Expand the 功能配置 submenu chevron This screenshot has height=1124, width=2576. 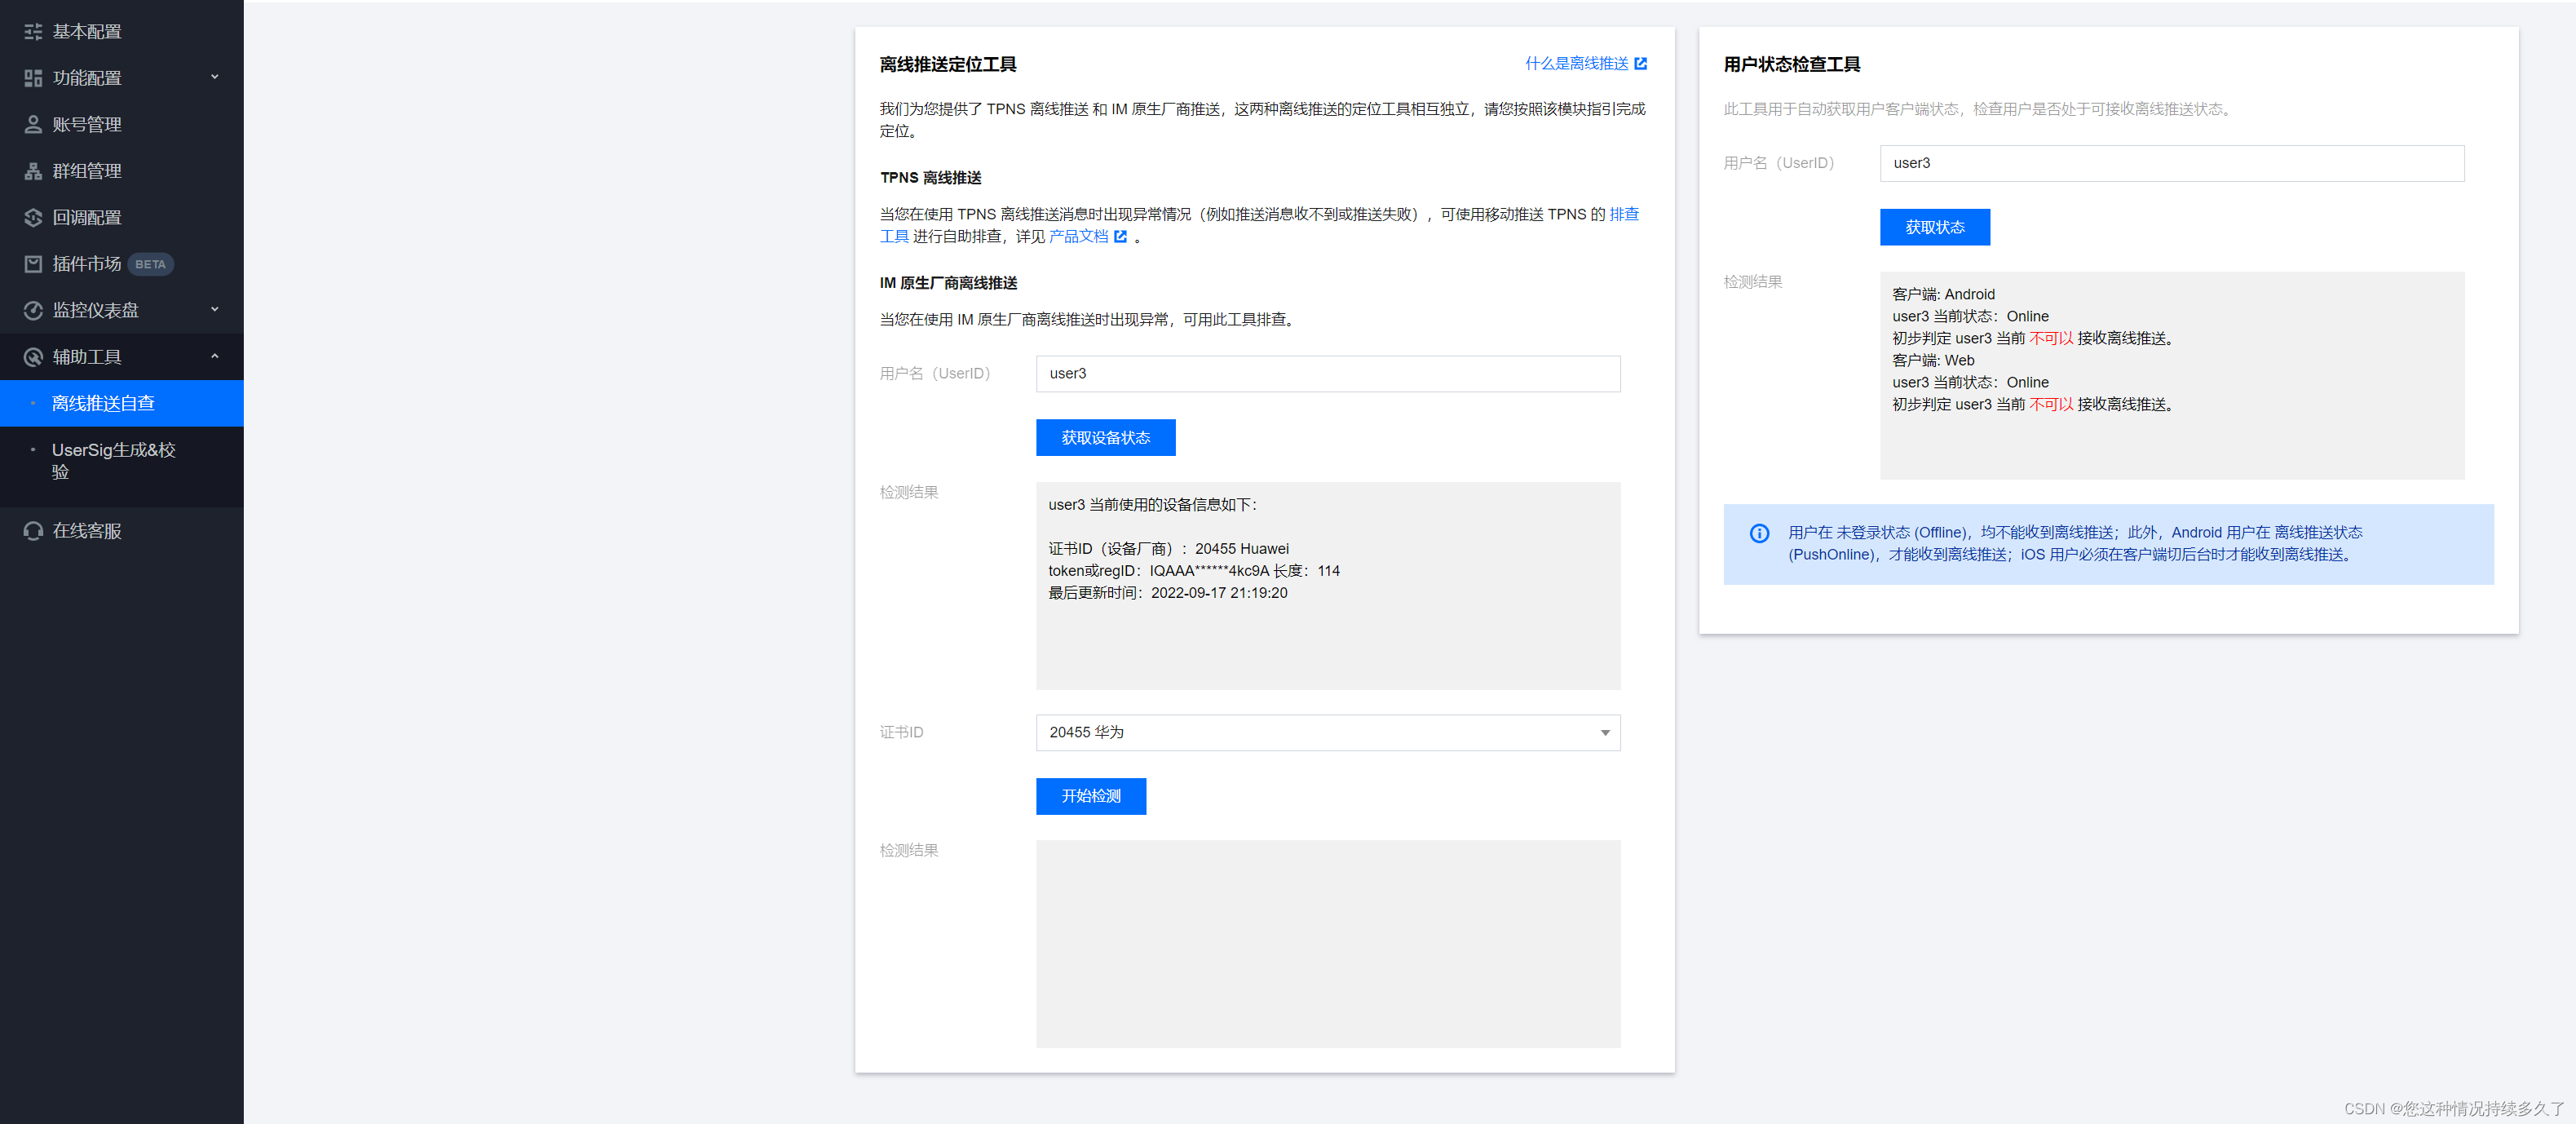click(x=214, y=77)
